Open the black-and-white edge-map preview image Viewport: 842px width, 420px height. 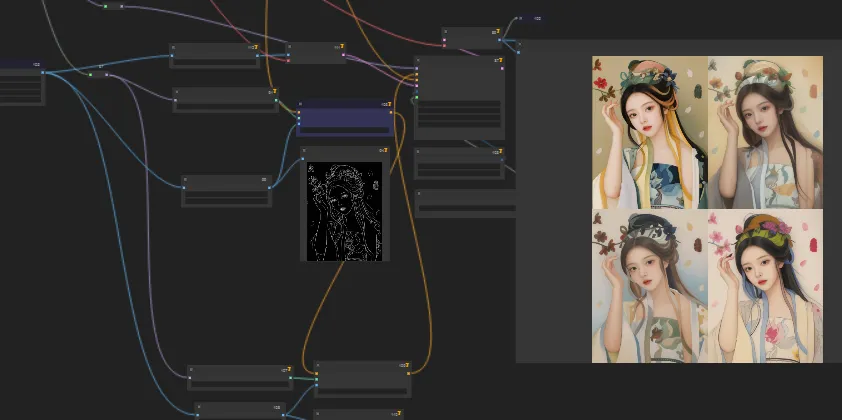[344, 212]
